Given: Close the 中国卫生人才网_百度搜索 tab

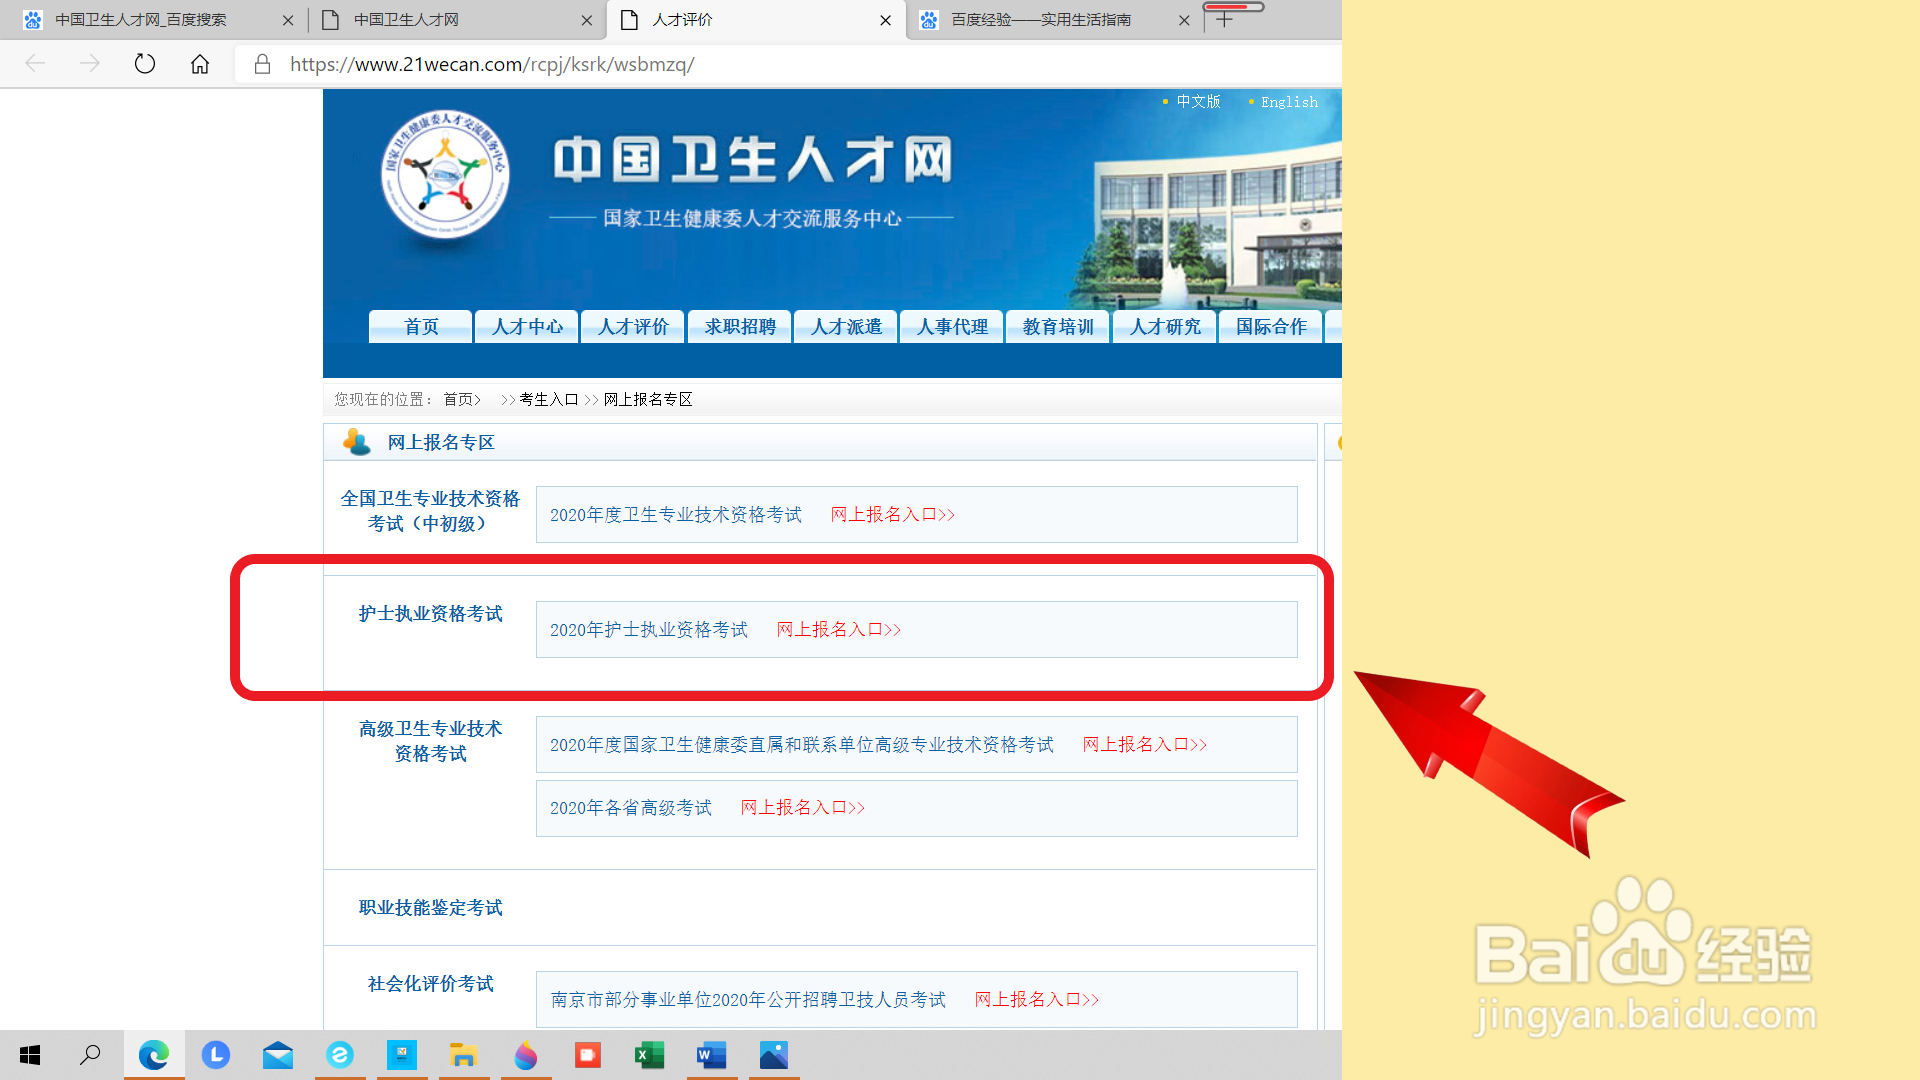Looking at the screenshot, I should [x=288, y=20].
